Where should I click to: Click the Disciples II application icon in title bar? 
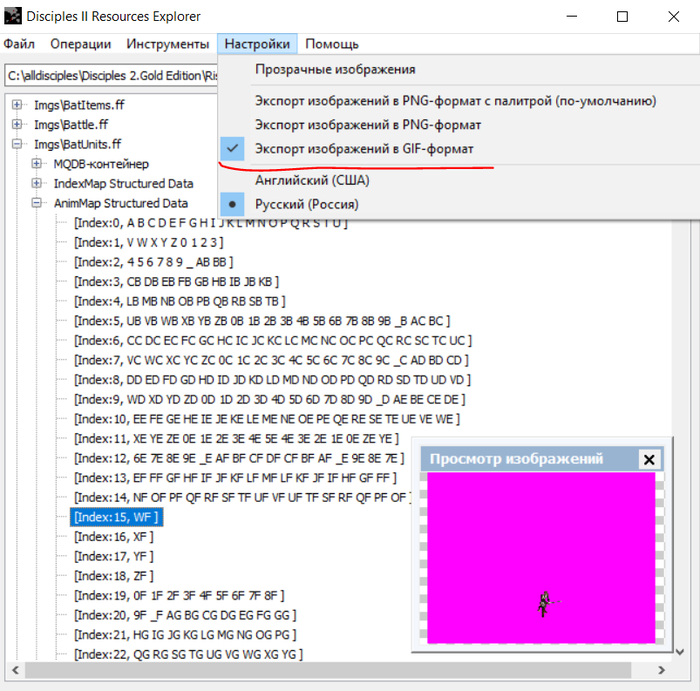pos(13,16)
